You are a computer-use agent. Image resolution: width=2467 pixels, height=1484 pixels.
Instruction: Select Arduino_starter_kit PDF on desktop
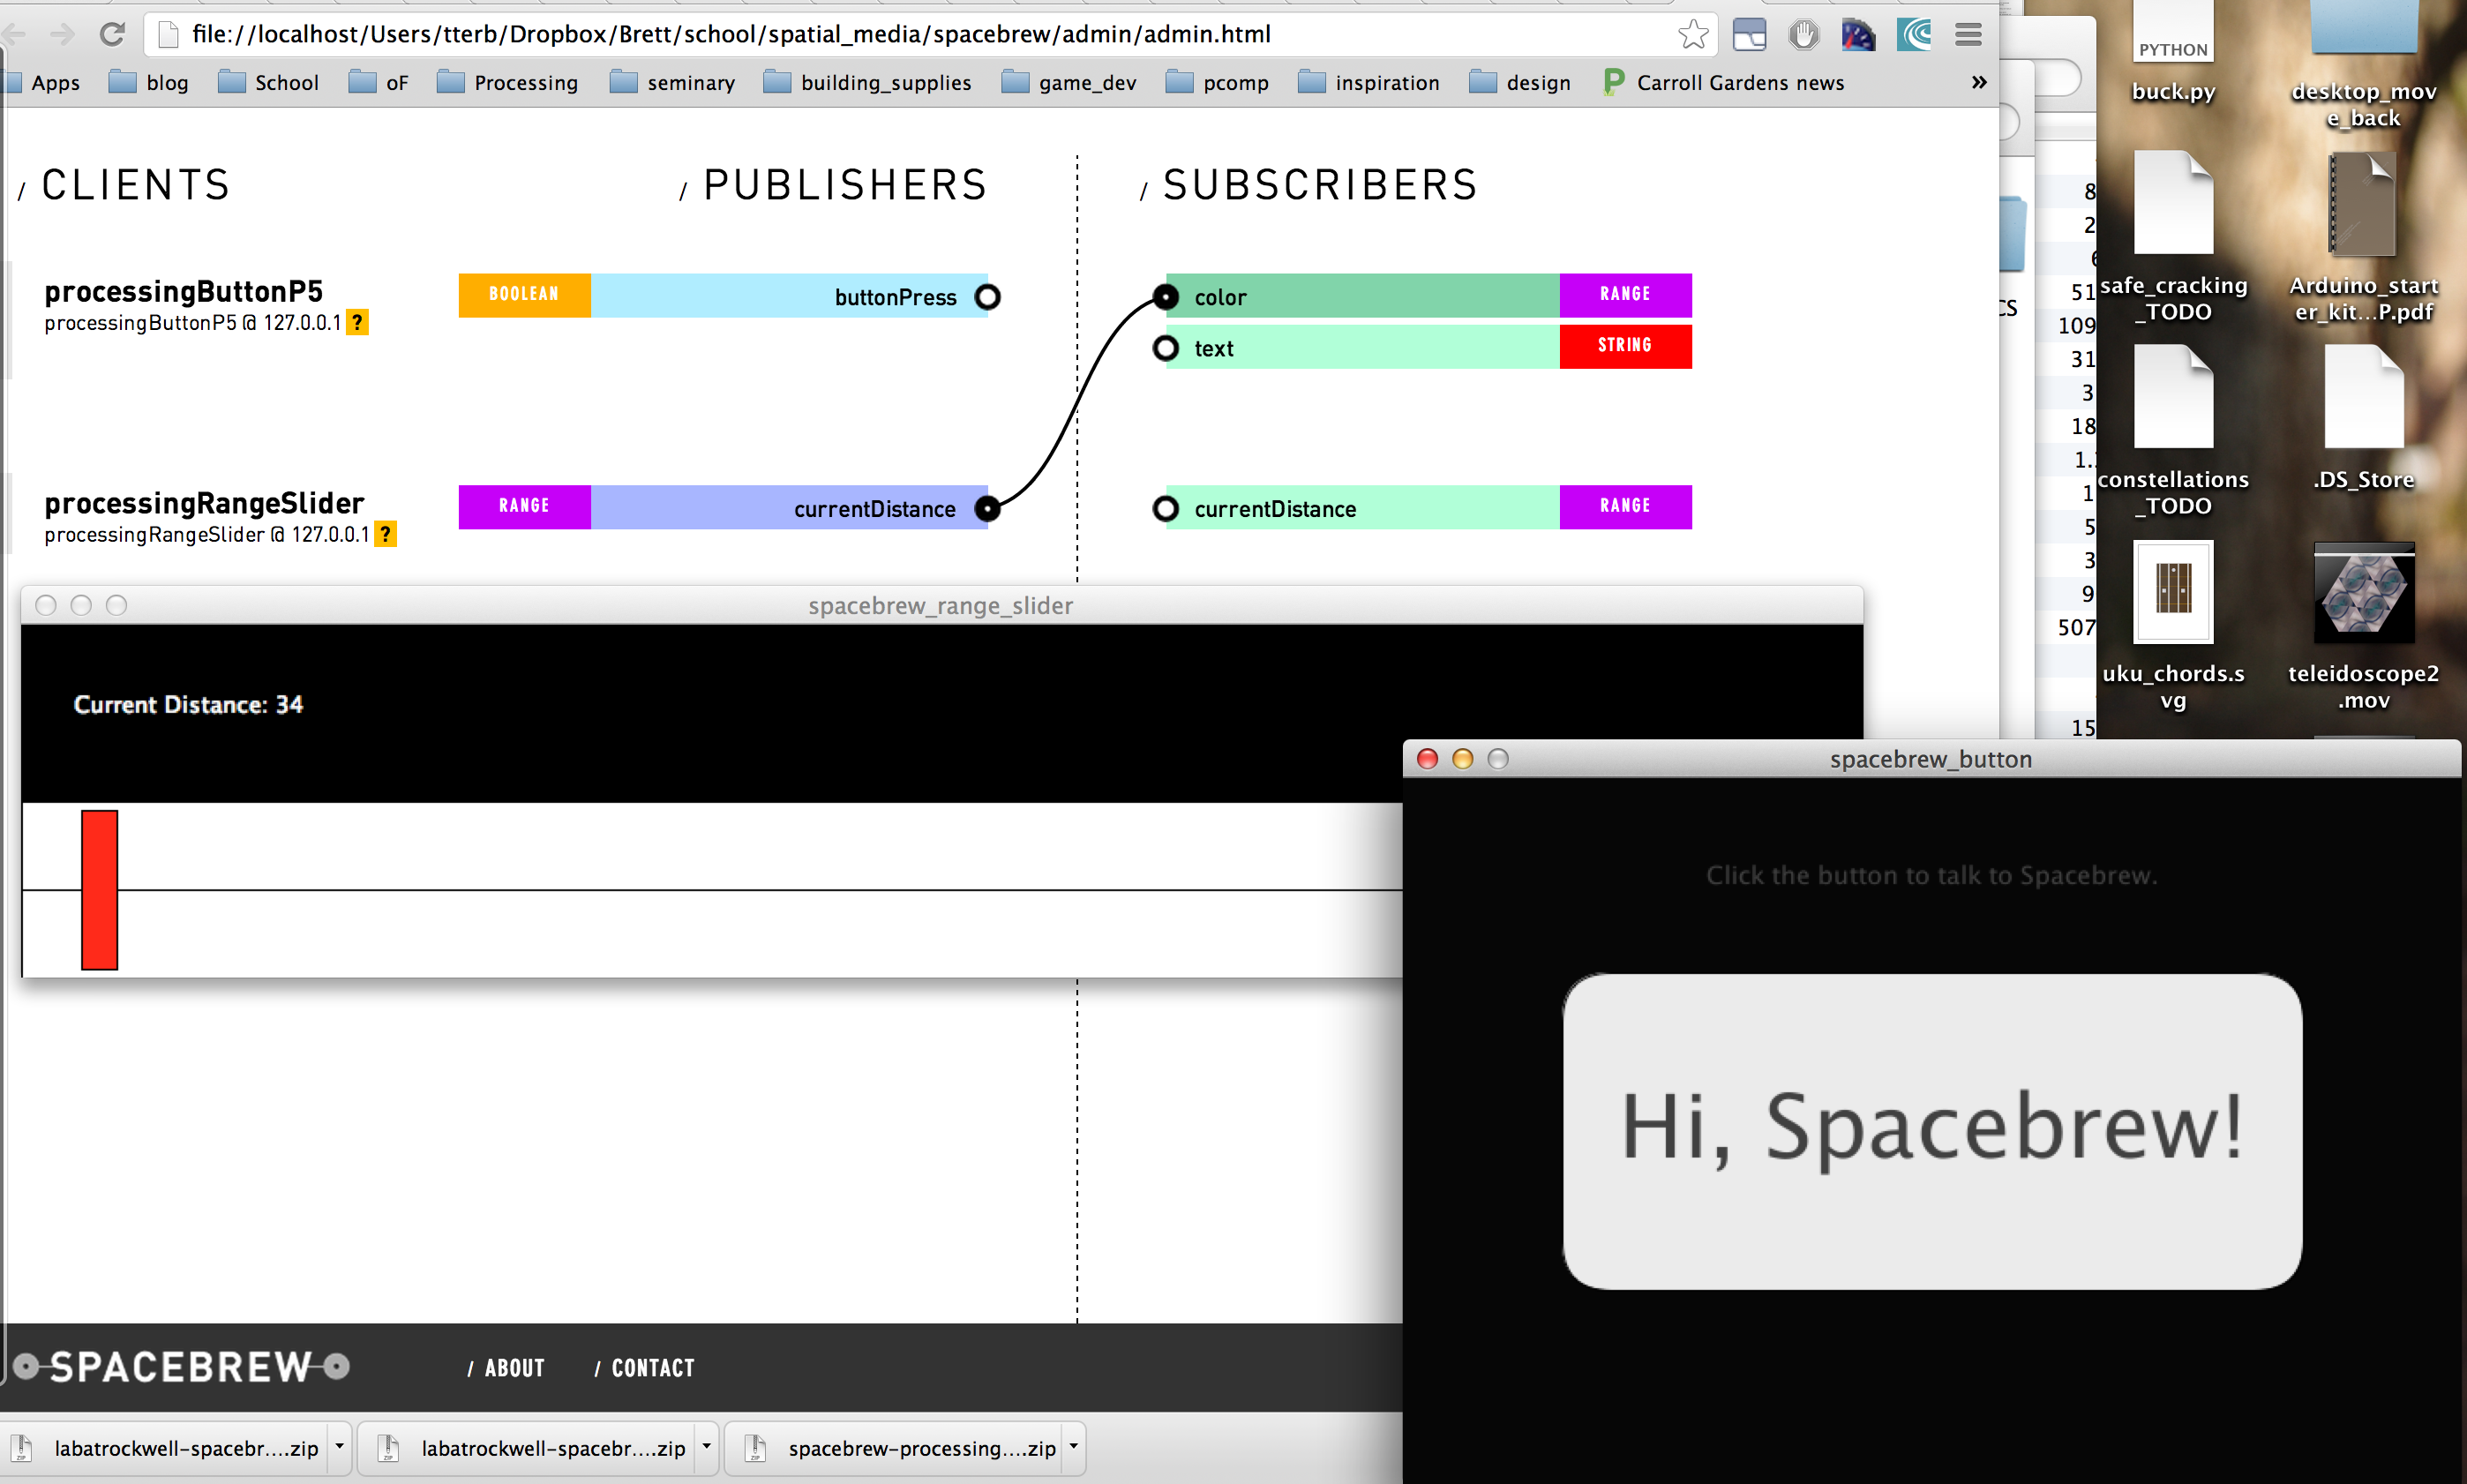click(x=2363, y=238)
